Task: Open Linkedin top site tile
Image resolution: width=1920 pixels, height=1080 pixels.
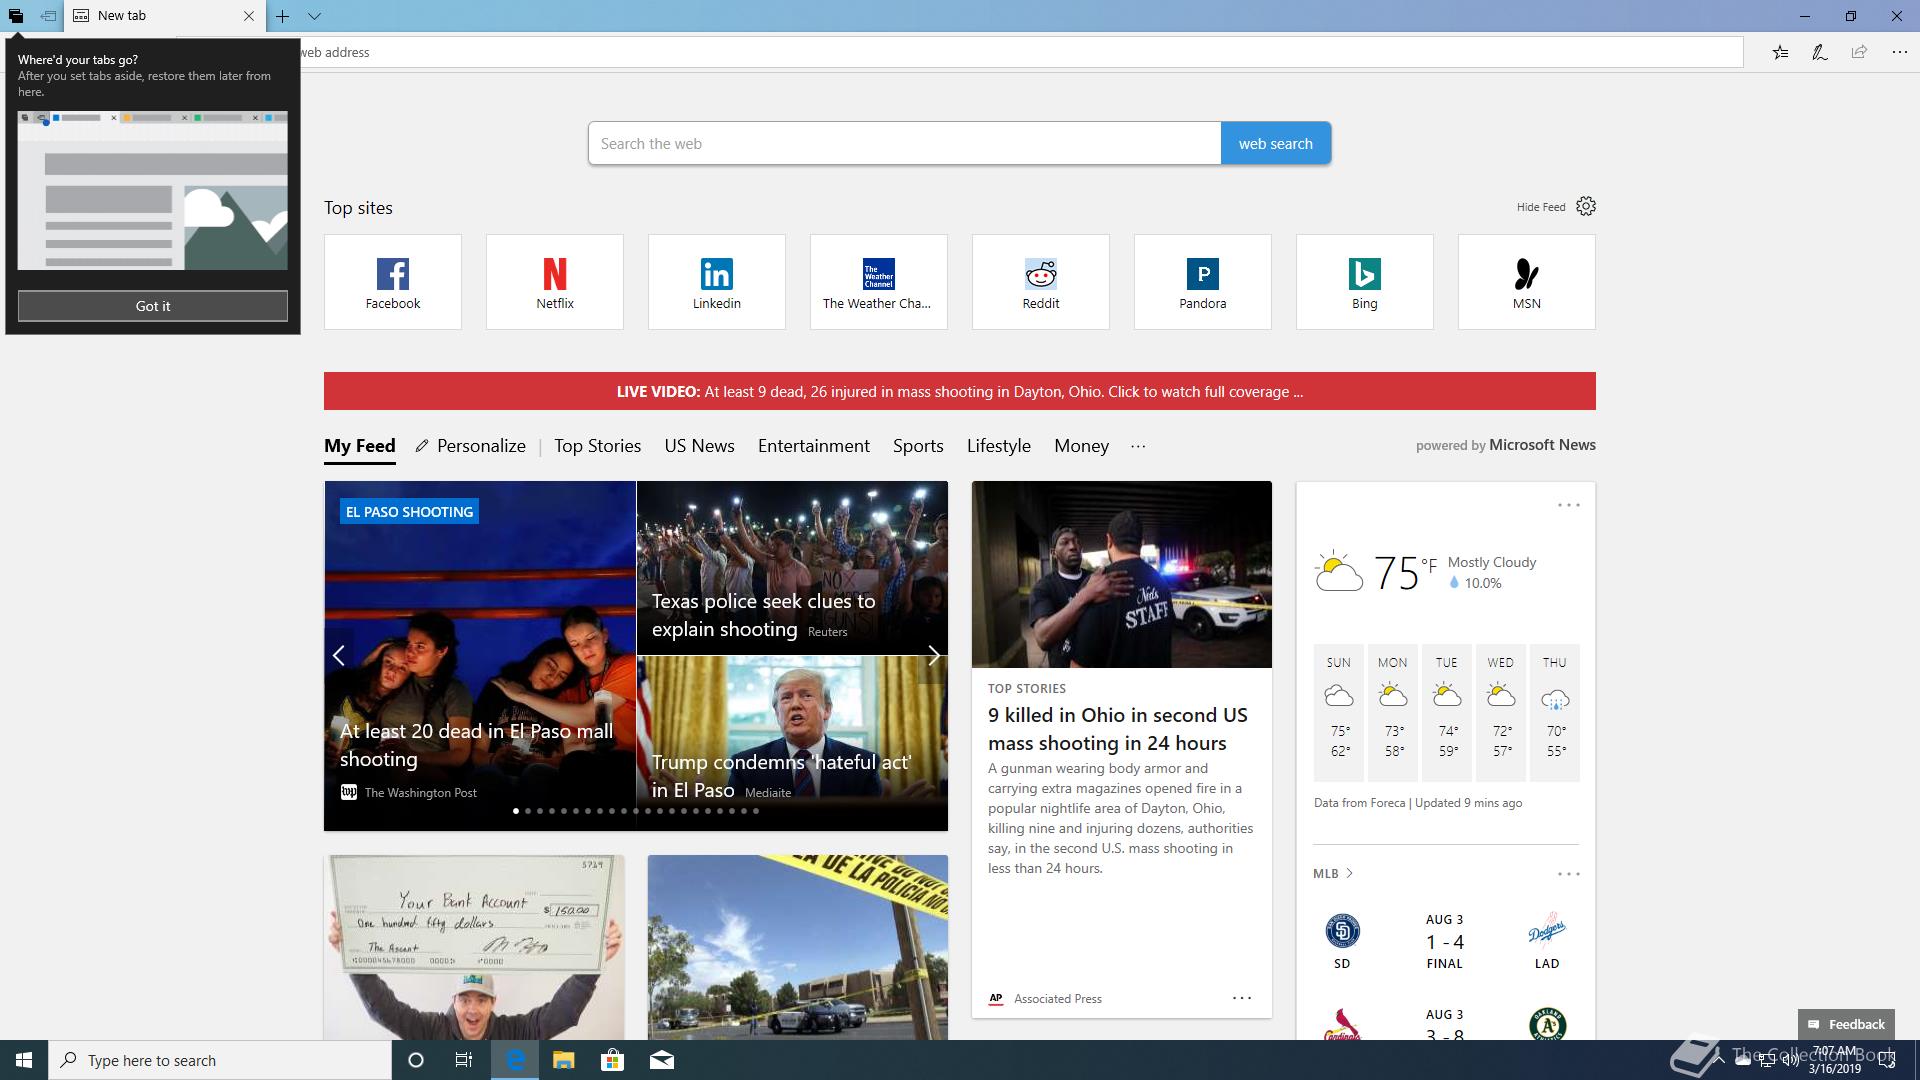Action: [x=717, y=282]
